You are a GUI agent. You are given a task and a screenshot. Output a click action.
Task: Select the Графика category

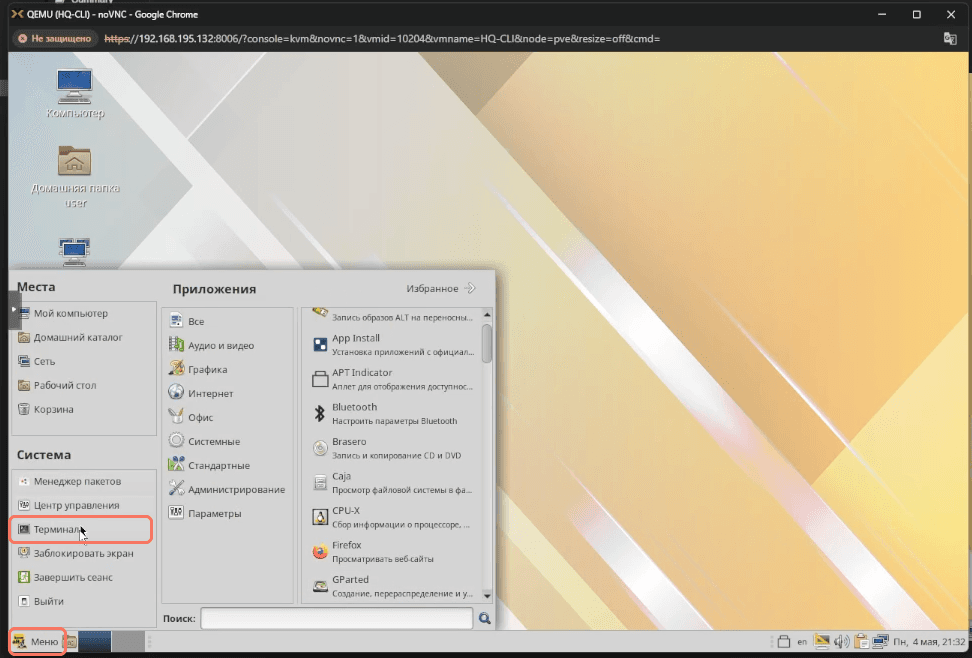pos(228,370)
